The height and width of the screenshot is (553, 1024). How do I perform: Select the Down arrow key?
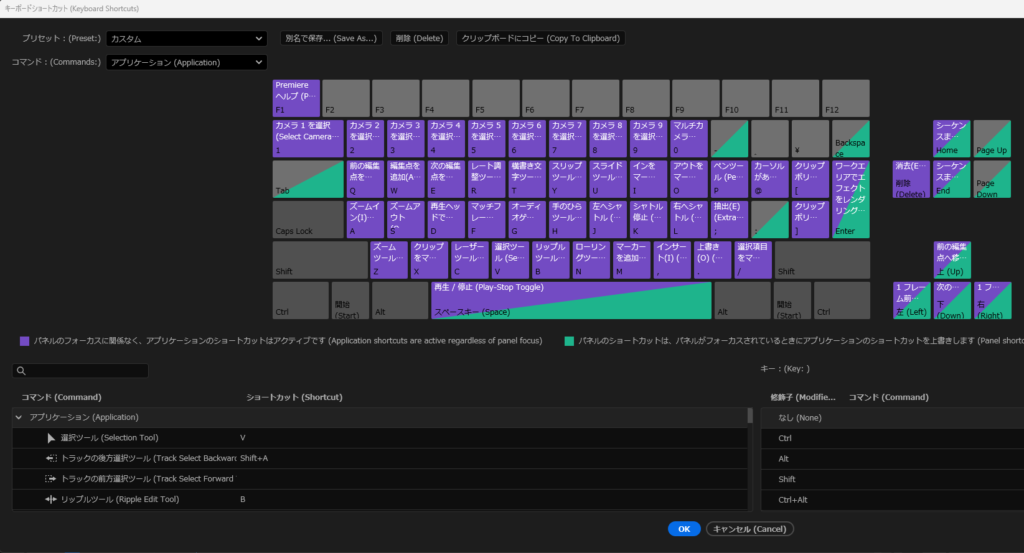tap(952, 300)
